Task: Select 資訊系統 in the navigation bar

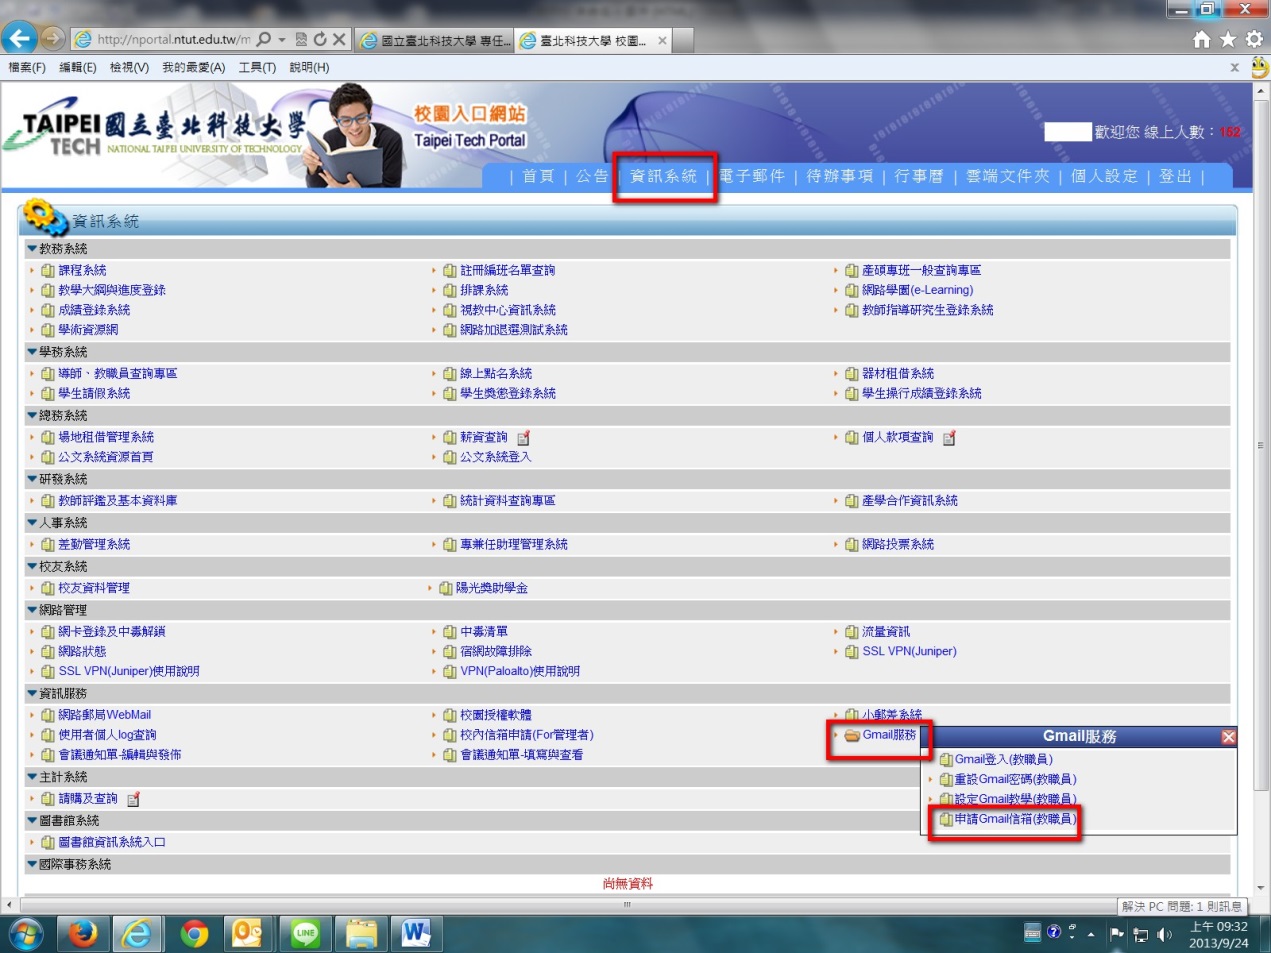Action: click(663, 176)
